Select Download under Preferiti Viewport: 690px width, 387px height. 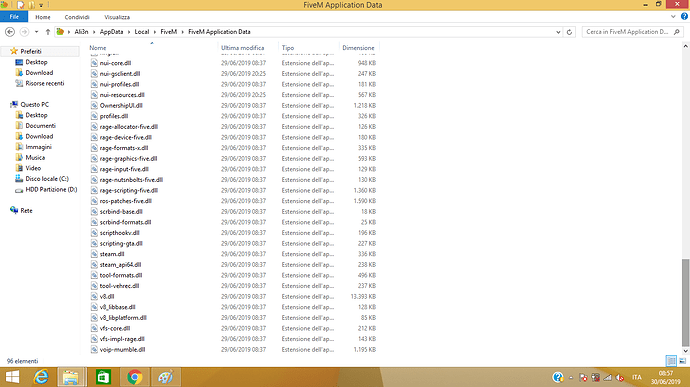pyautogui.click(x=39, y=73)
